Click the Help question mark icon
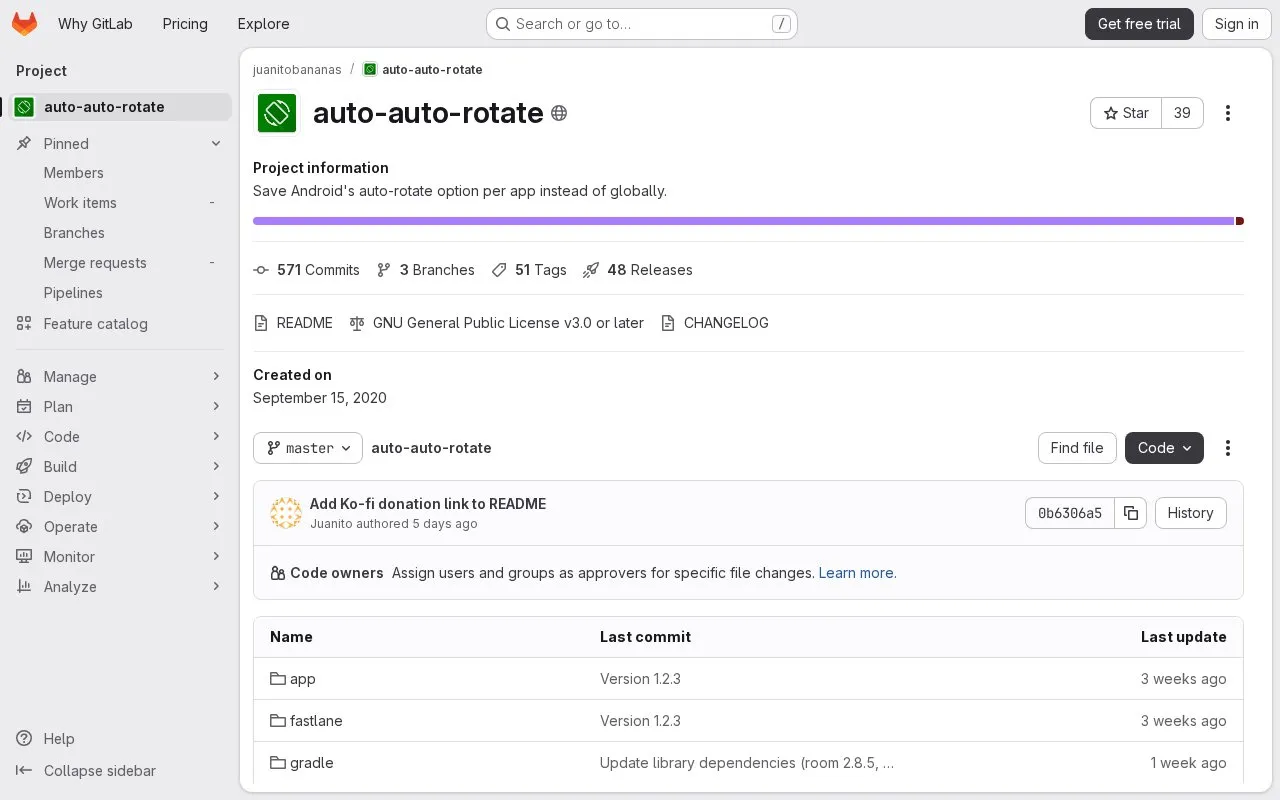1280x800 pixels. pyautogui.click(x=24, y=739)
